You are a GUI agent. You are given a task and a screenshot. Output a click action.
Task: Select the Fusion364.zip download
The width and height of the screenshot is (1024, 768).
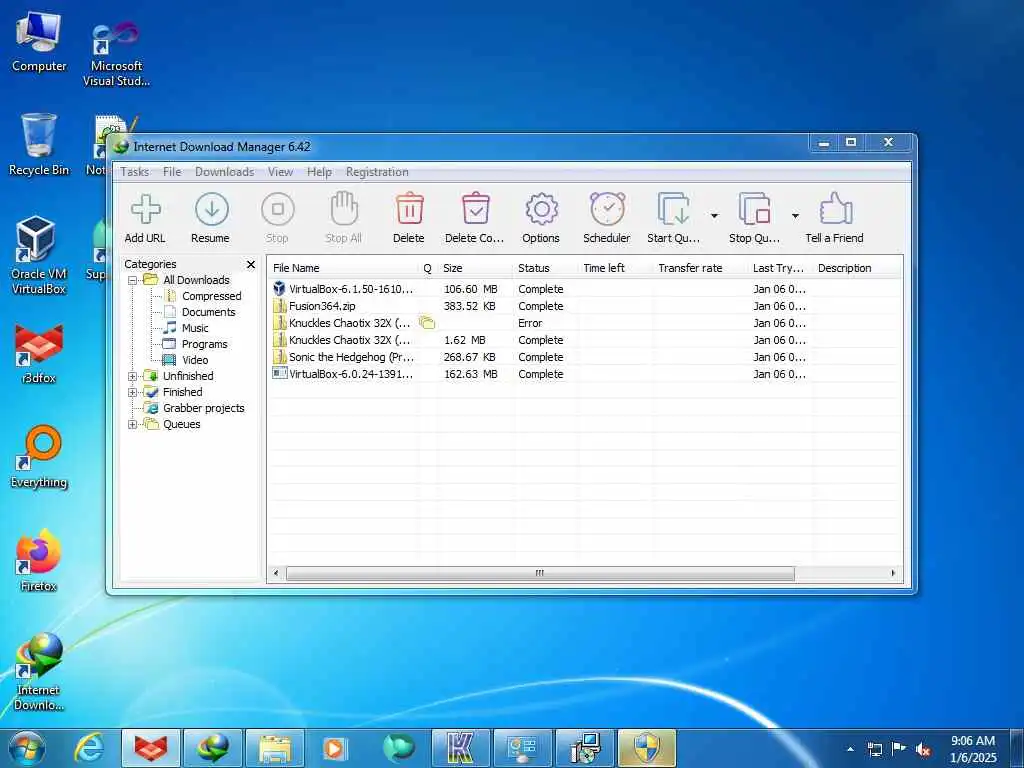point(584,306)
